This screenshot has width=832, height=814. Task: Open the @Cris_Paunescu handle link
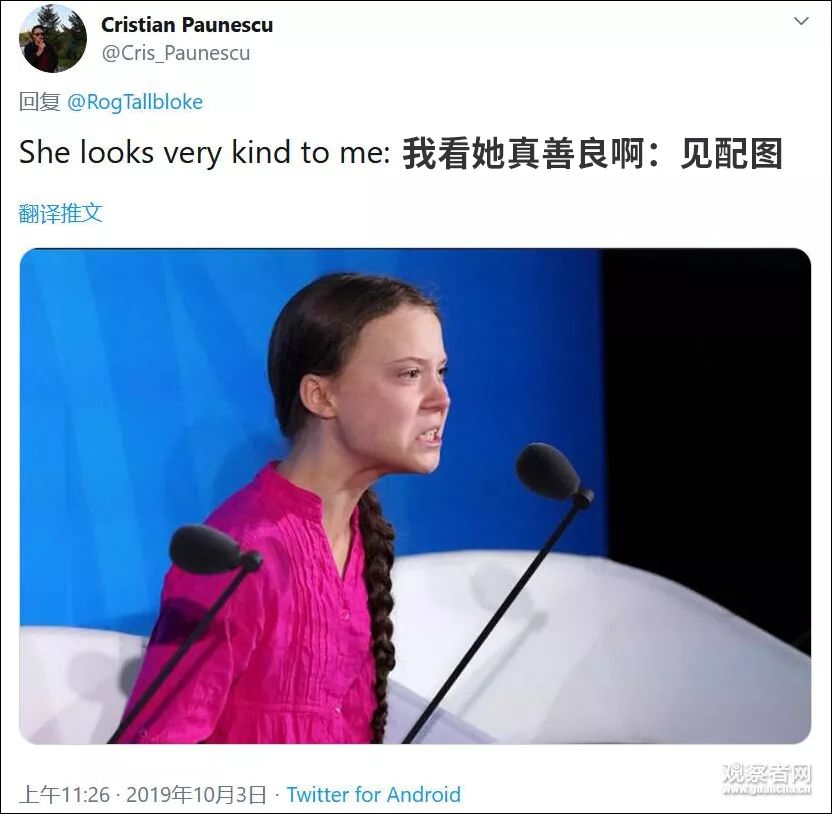[176, 53]
